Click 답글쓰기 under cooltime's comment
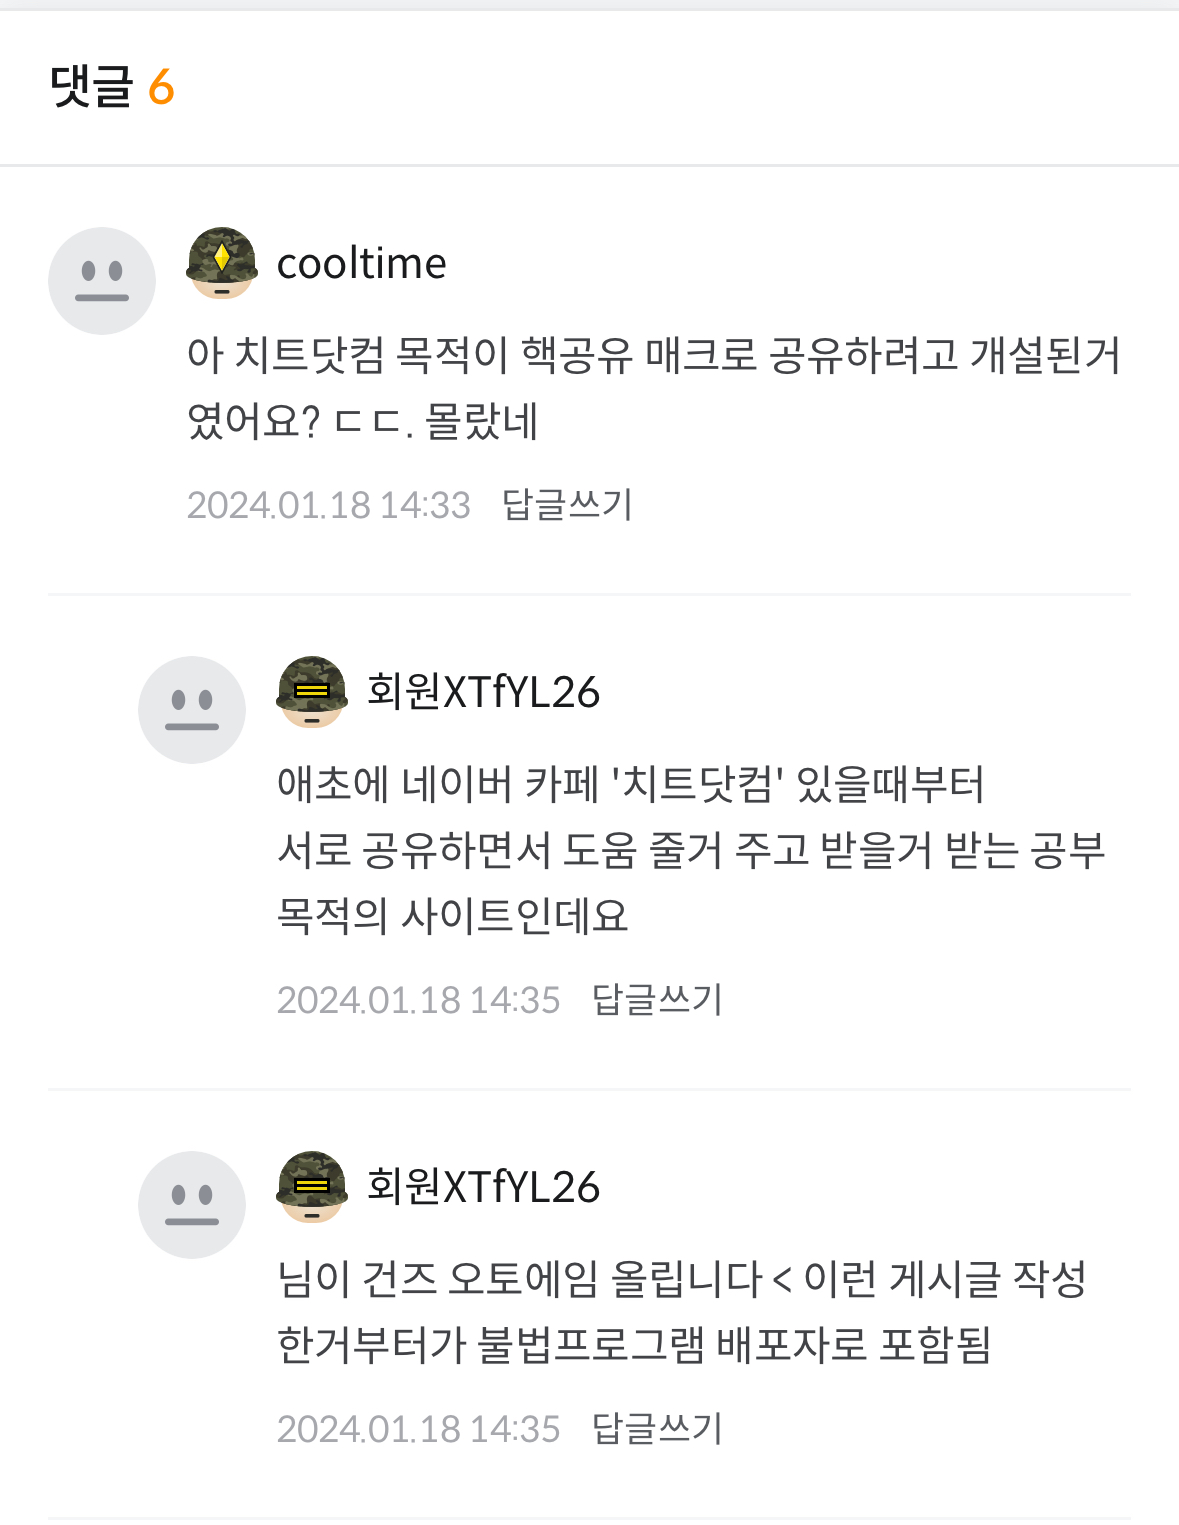 567,505
